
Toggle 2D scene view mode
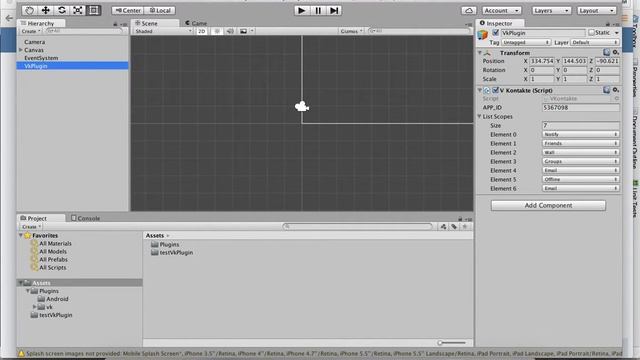coord(202,31)
